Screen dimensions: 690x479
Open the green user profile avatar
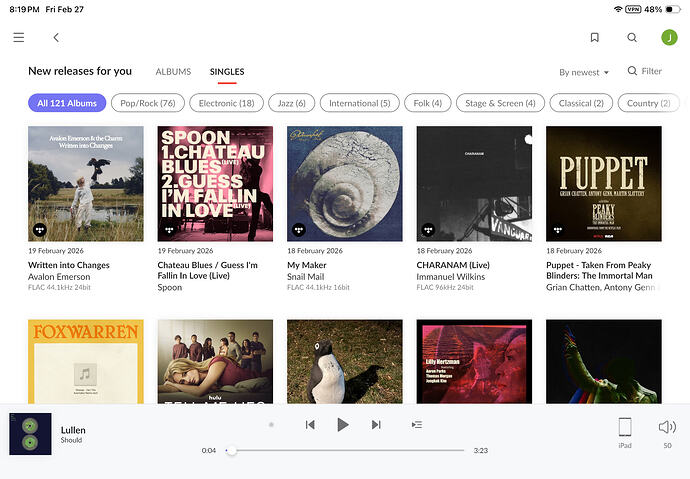click(669, 37)
